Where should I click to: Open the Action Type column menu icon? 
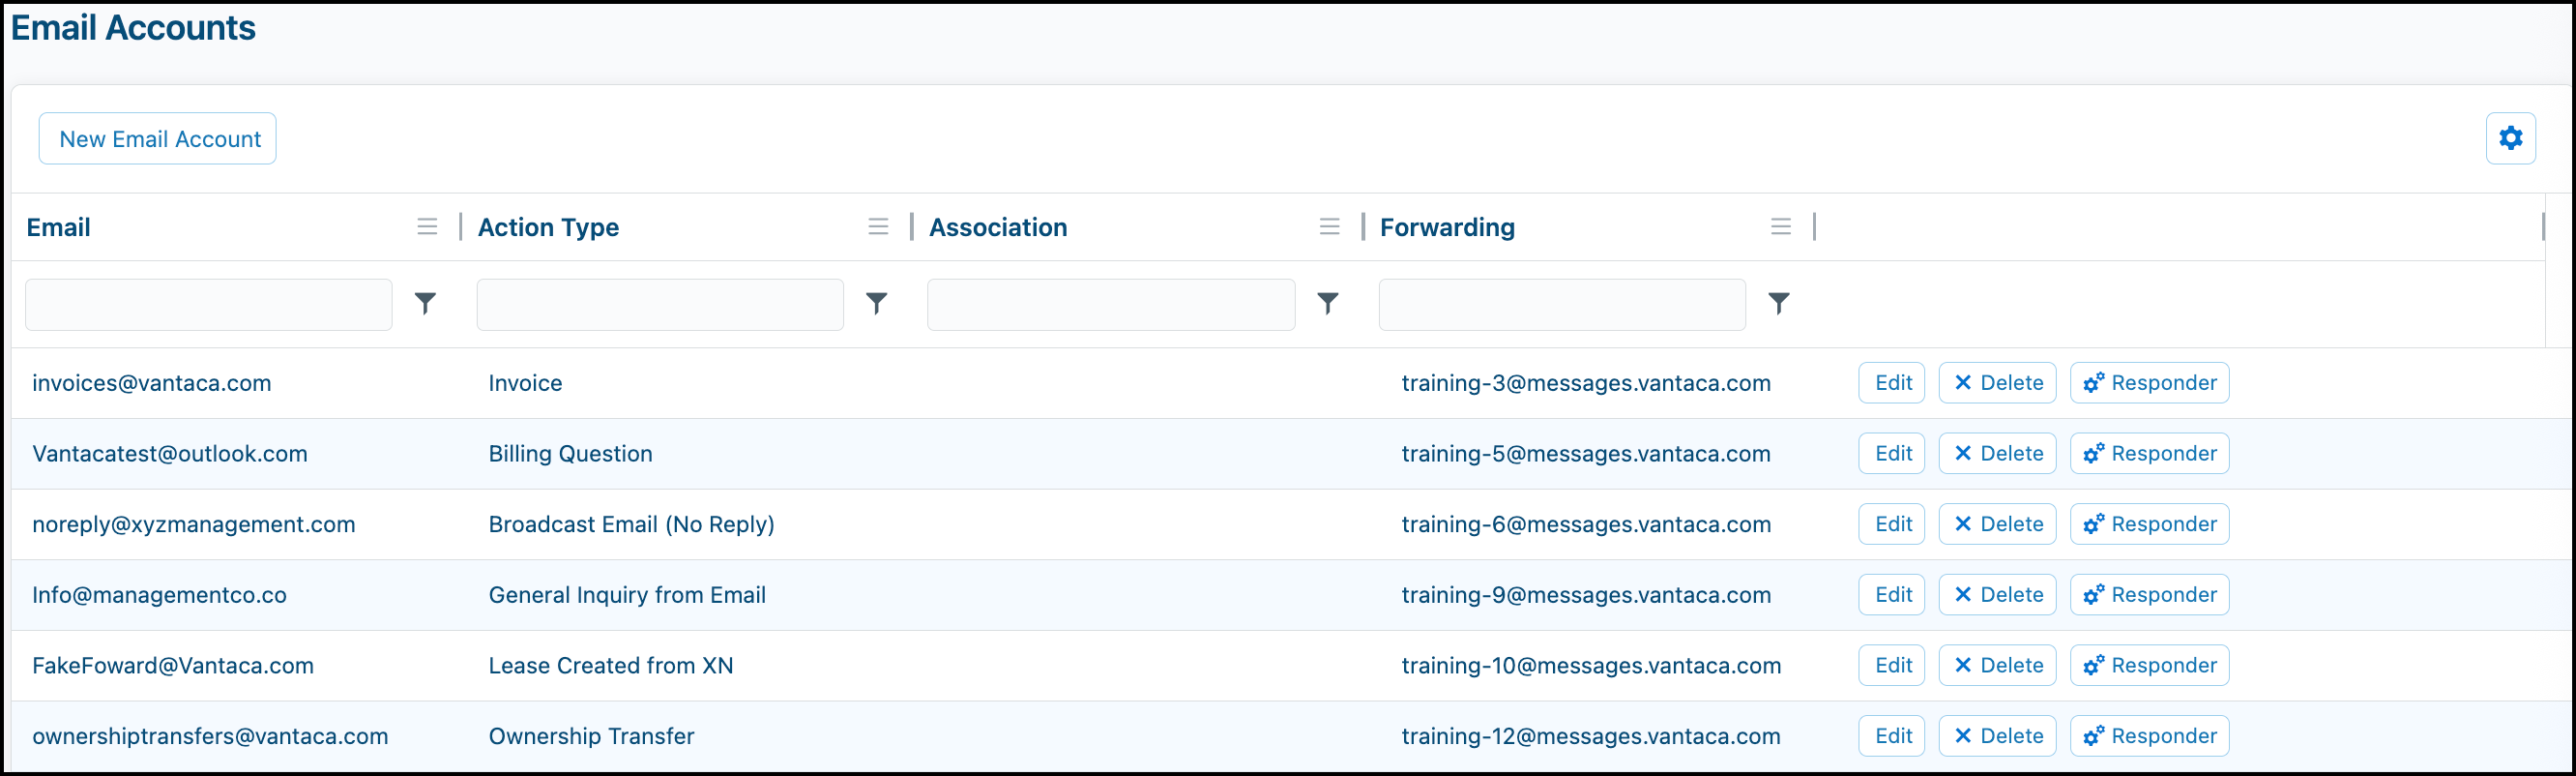[x=878, y=227]
